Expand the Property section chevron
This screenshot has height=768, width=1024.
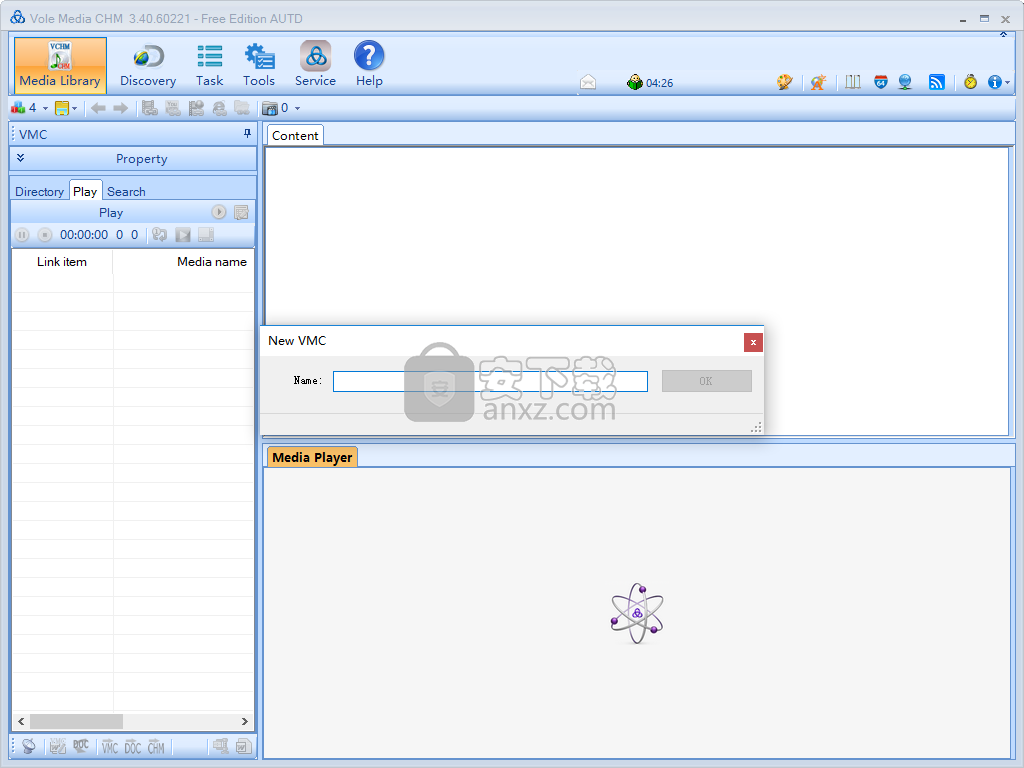[x=21, y=158]
